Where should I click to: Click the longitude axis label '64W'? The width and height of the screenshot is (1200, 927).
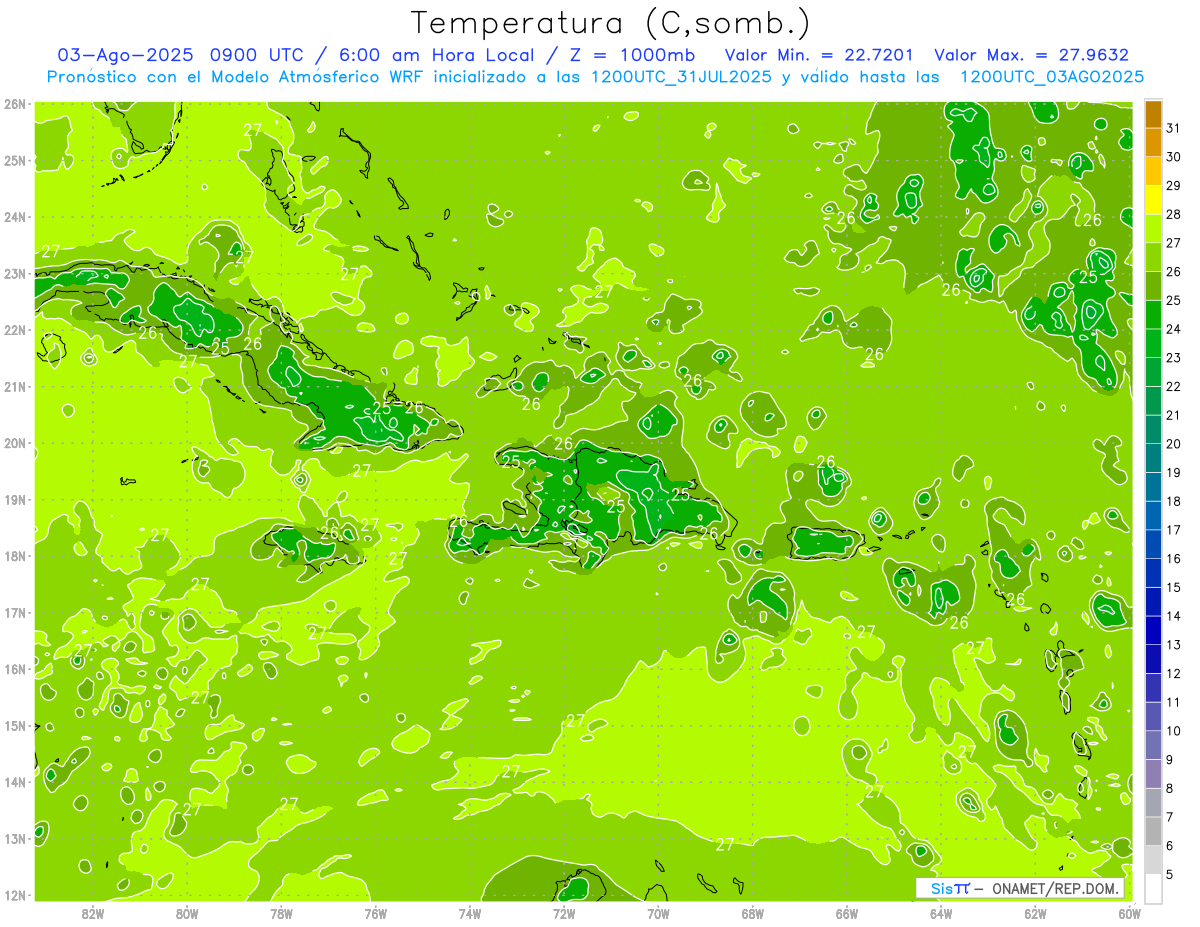pyautogui.click(x=941, y=913)
